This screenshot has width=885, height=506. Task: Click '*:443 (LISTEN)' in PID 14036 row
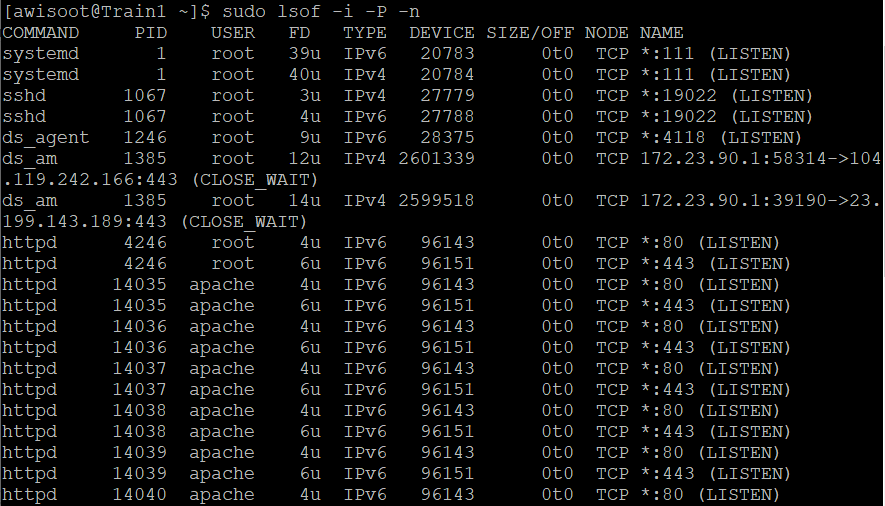[716, 347]
